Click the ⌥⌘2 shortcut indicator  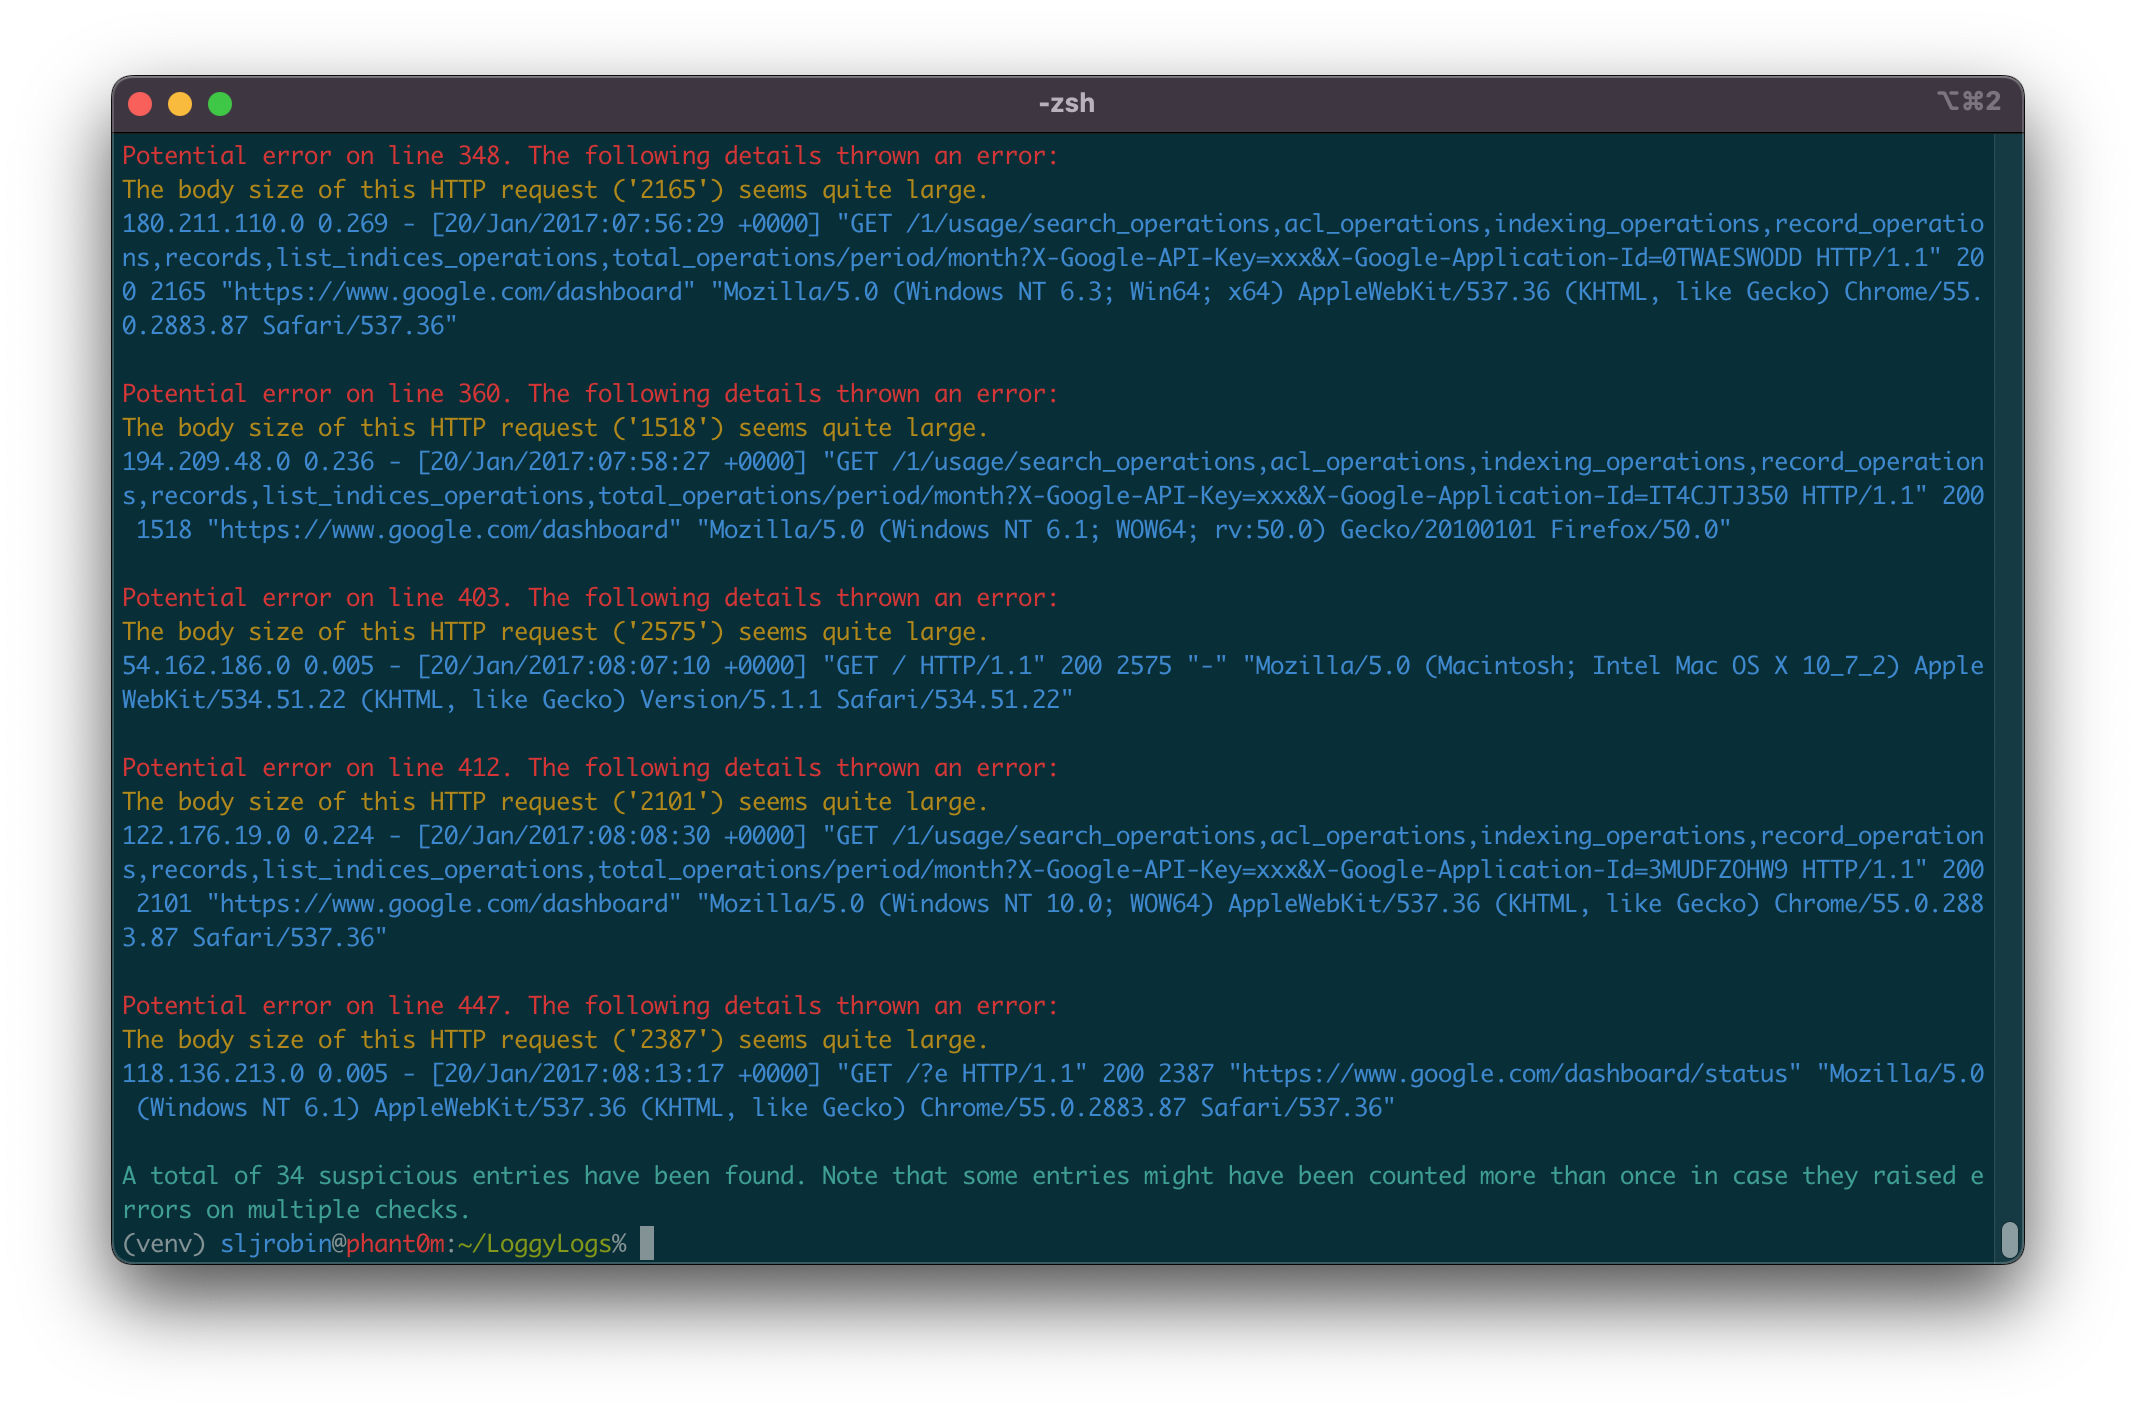1968,101
